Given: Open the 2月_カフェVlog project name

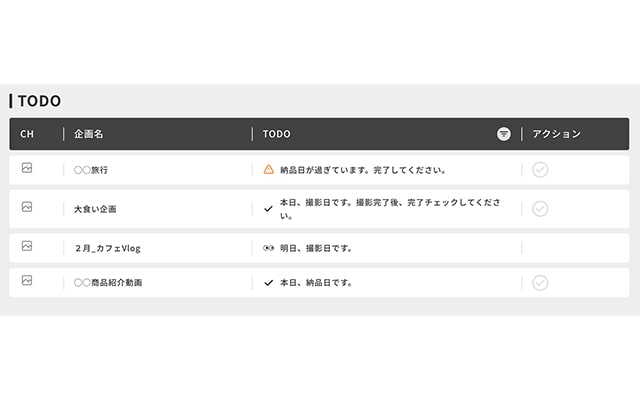Looking at the screenshot, I should pos(107,248).
